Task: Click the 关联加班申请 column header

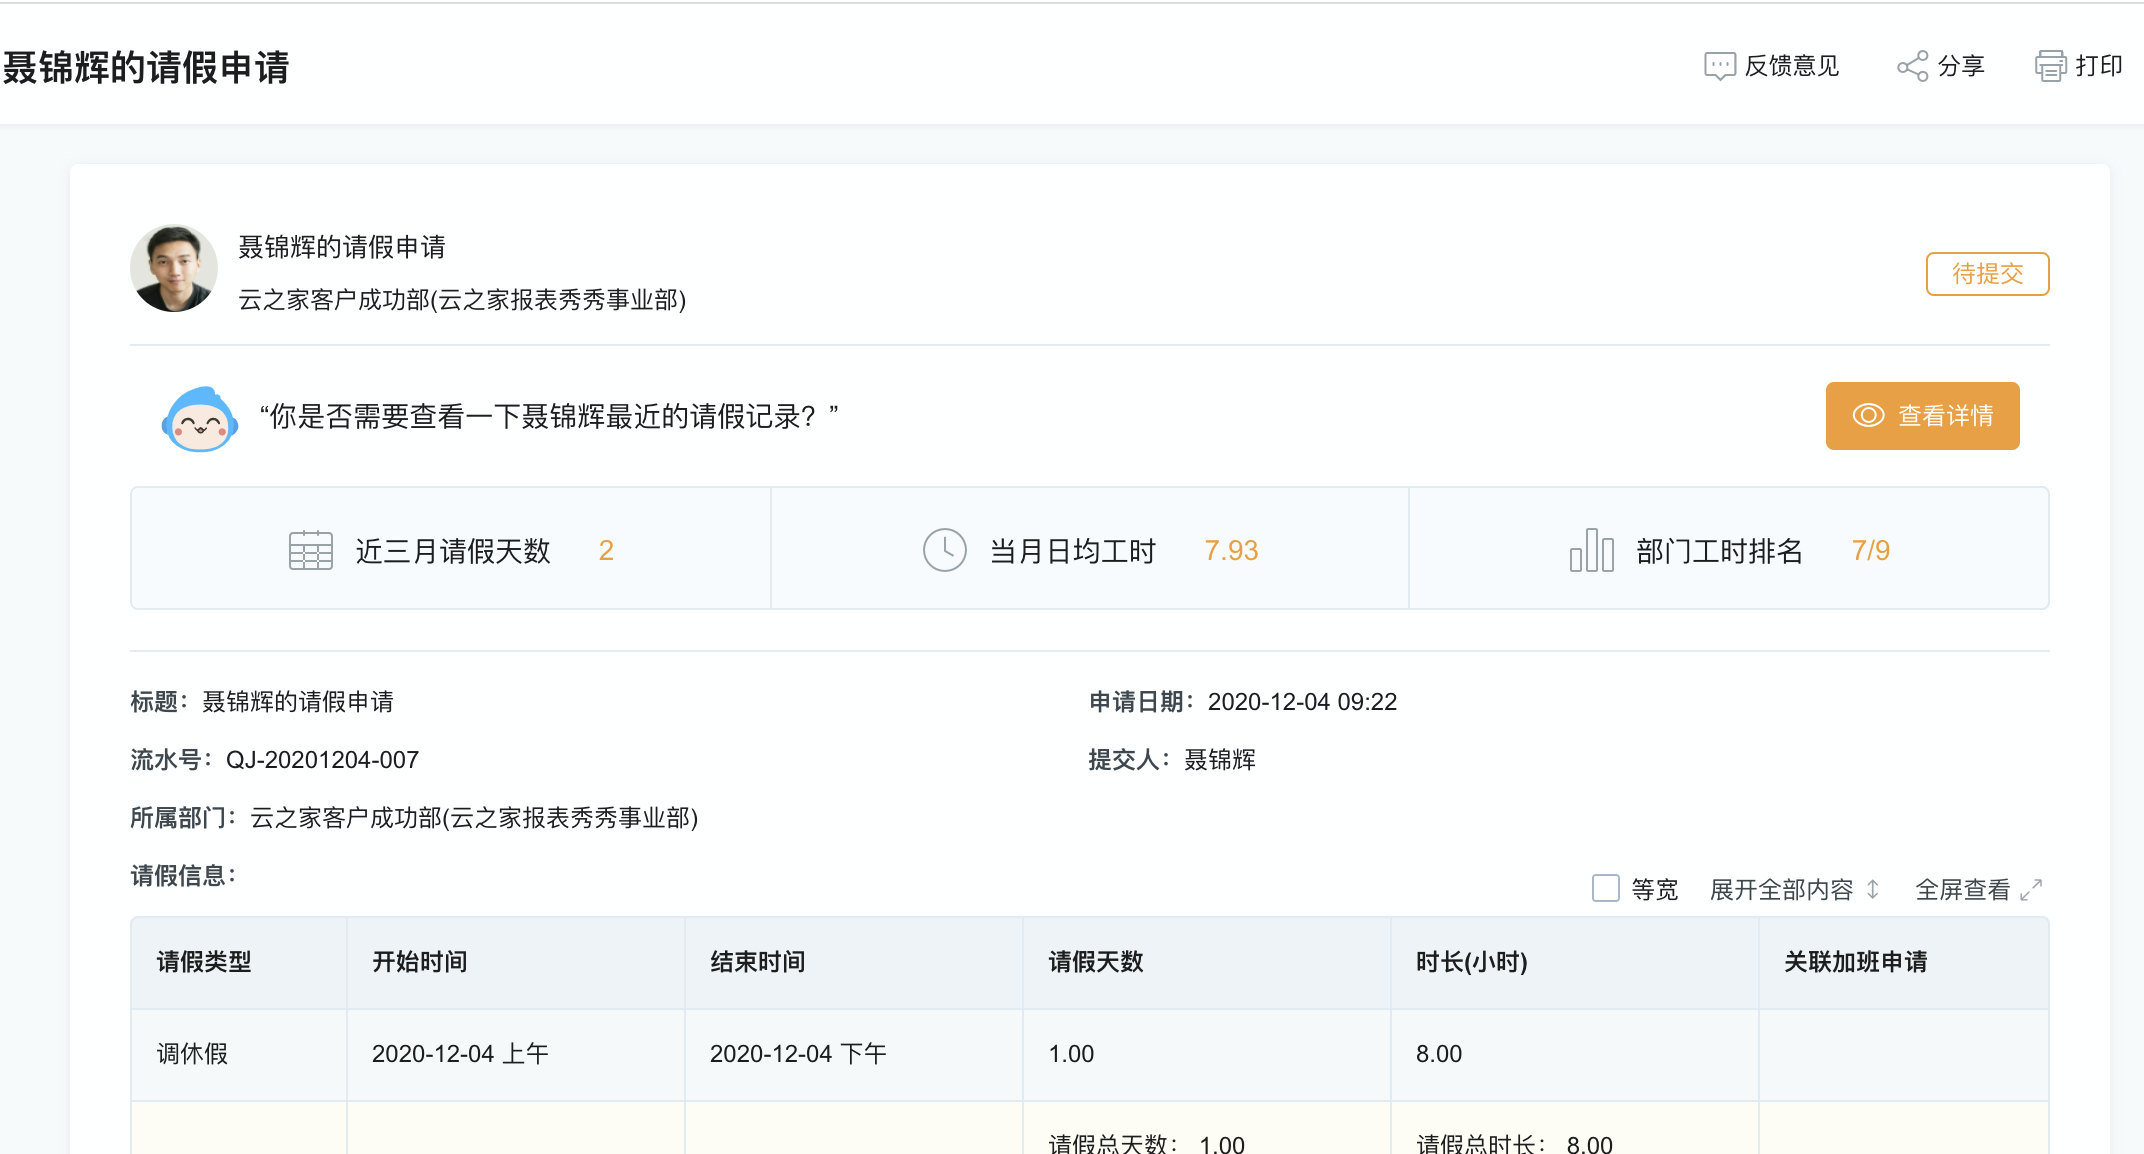Action: 1855,962
